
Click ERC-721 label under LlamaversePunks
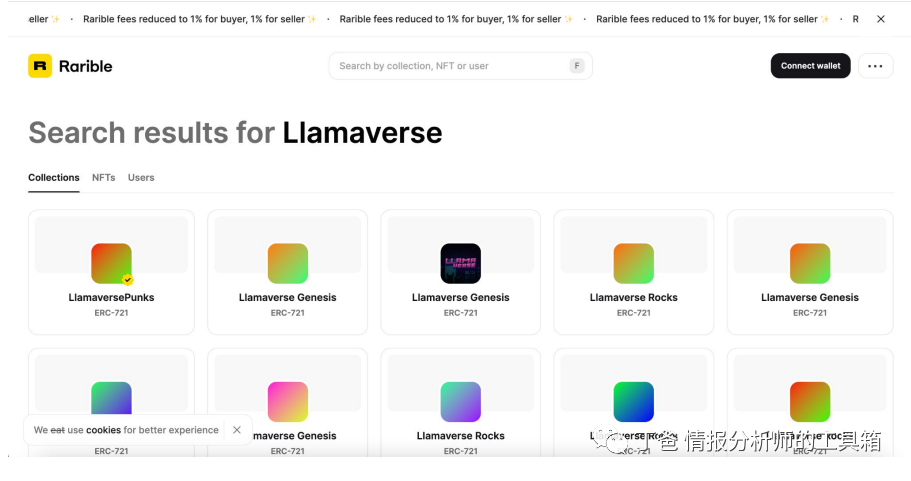pos(112,313)
